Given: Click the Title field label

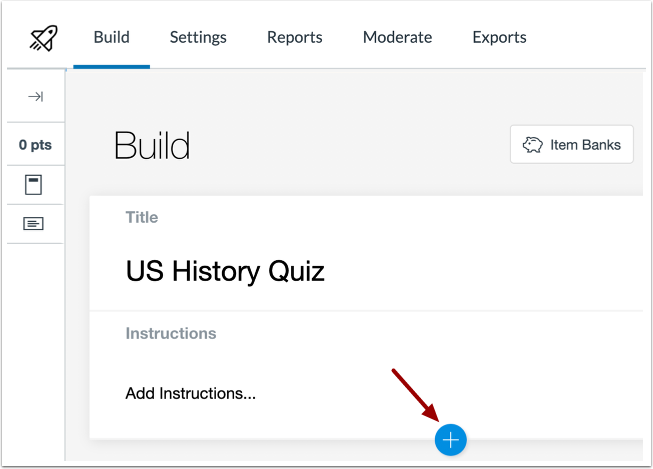Looking at the screenshot, I should [141, 217].
